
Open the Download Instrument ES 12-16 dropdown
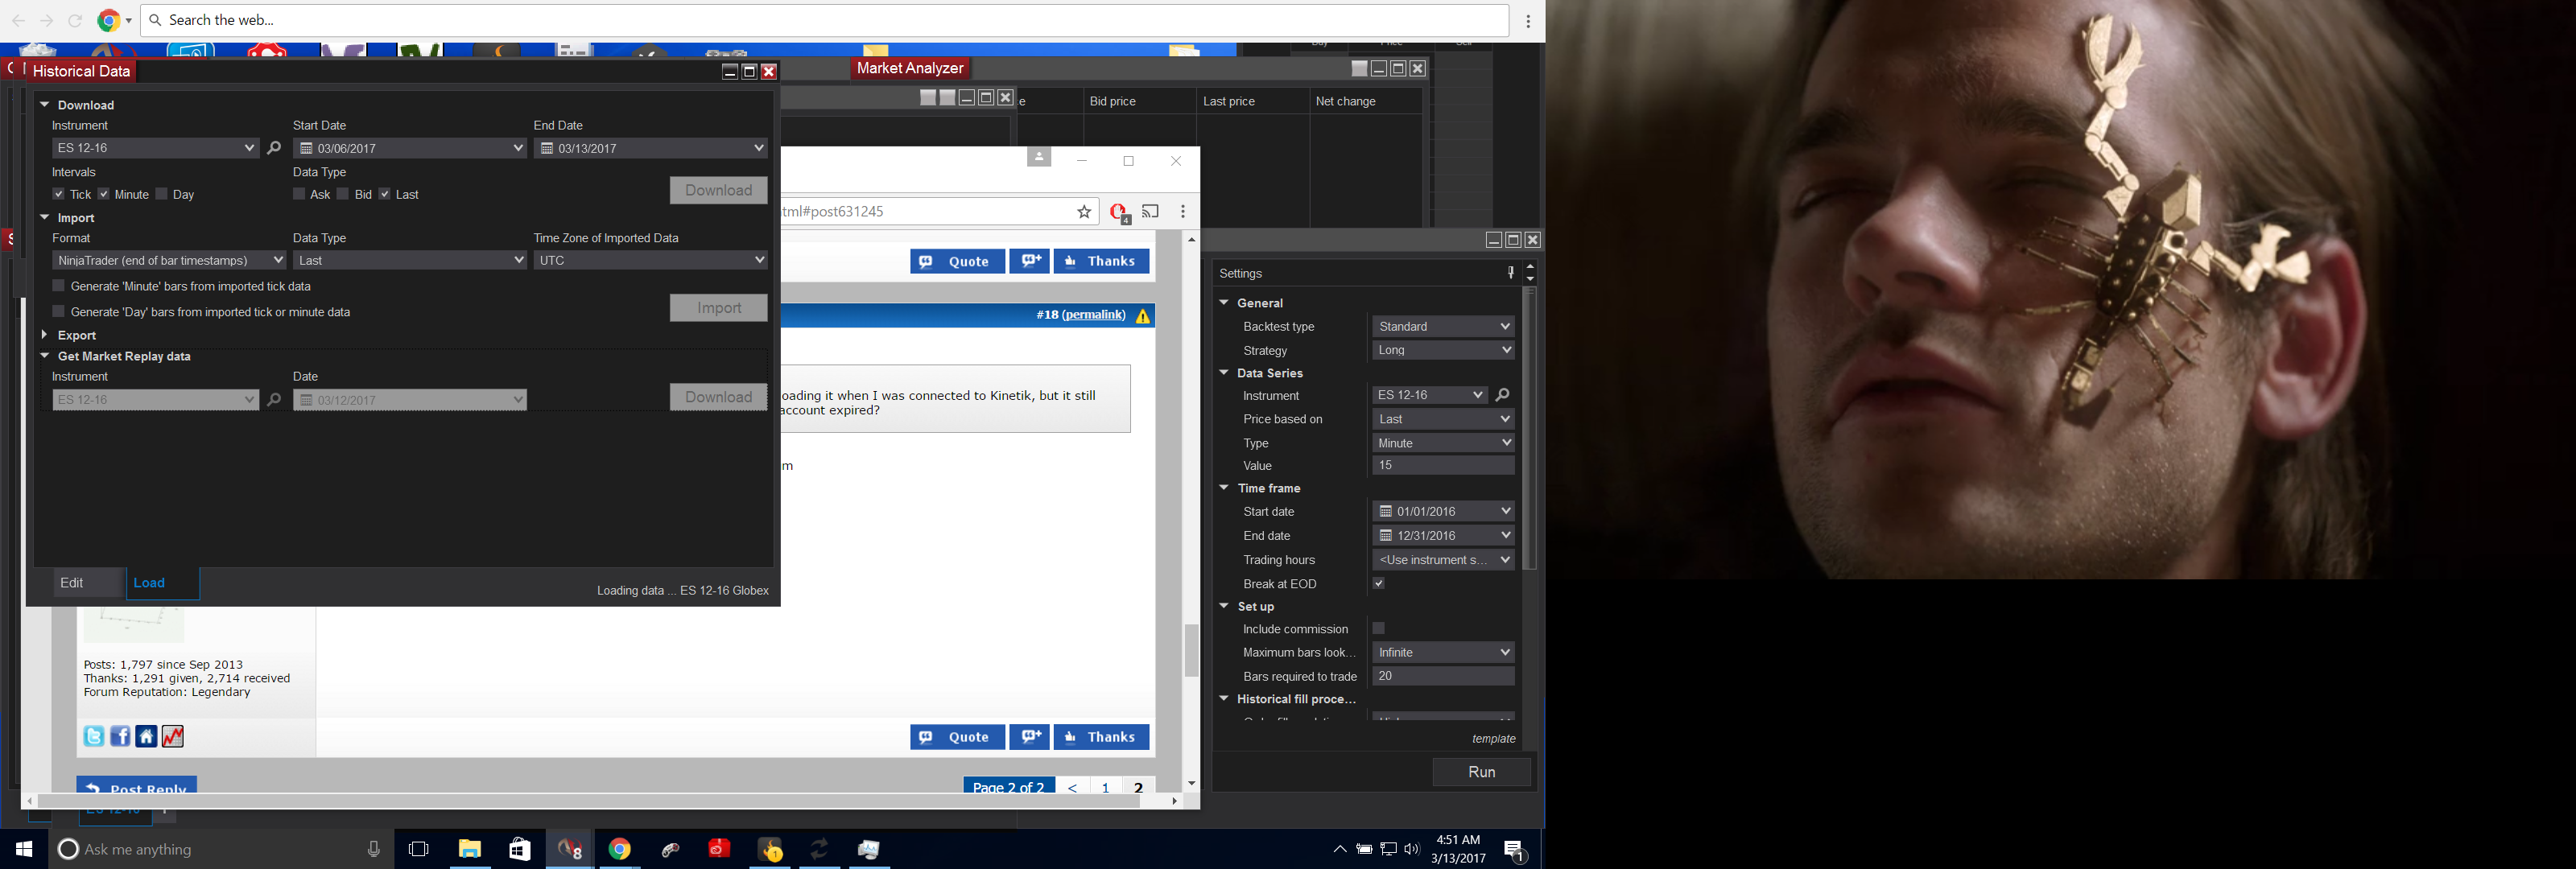click(155, 148)
